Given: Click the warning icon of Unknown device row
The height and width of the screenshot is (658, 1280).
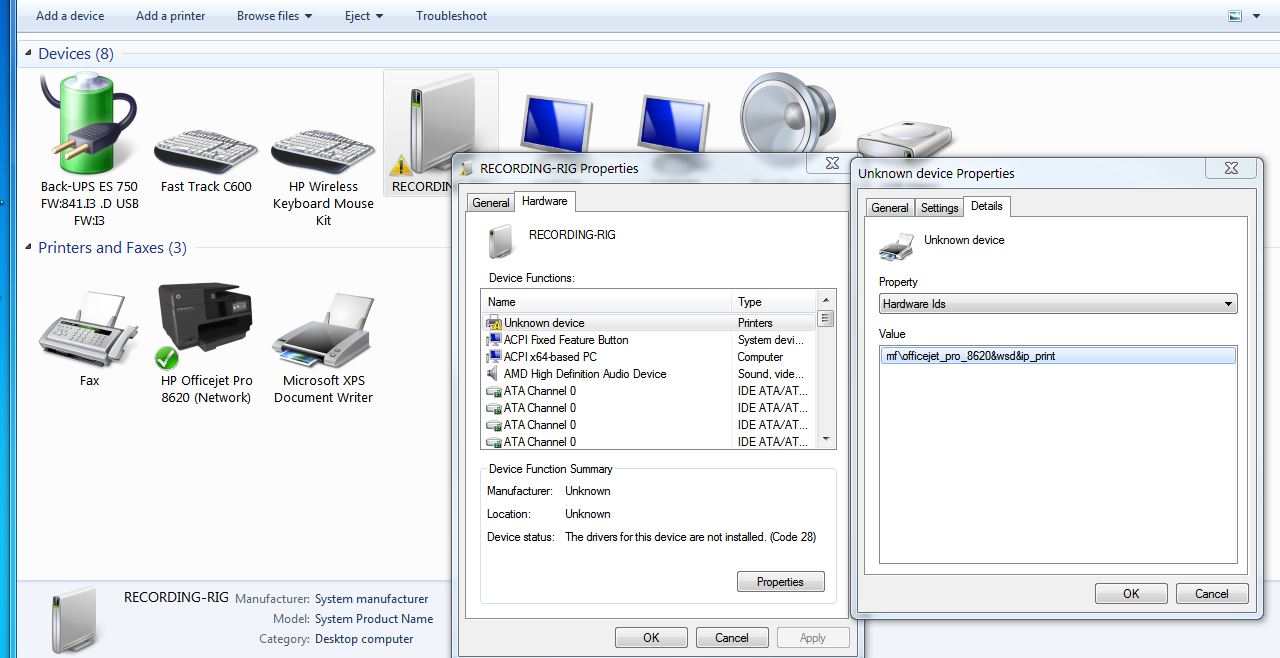Looking at the screenshot, I should [493, 323].
